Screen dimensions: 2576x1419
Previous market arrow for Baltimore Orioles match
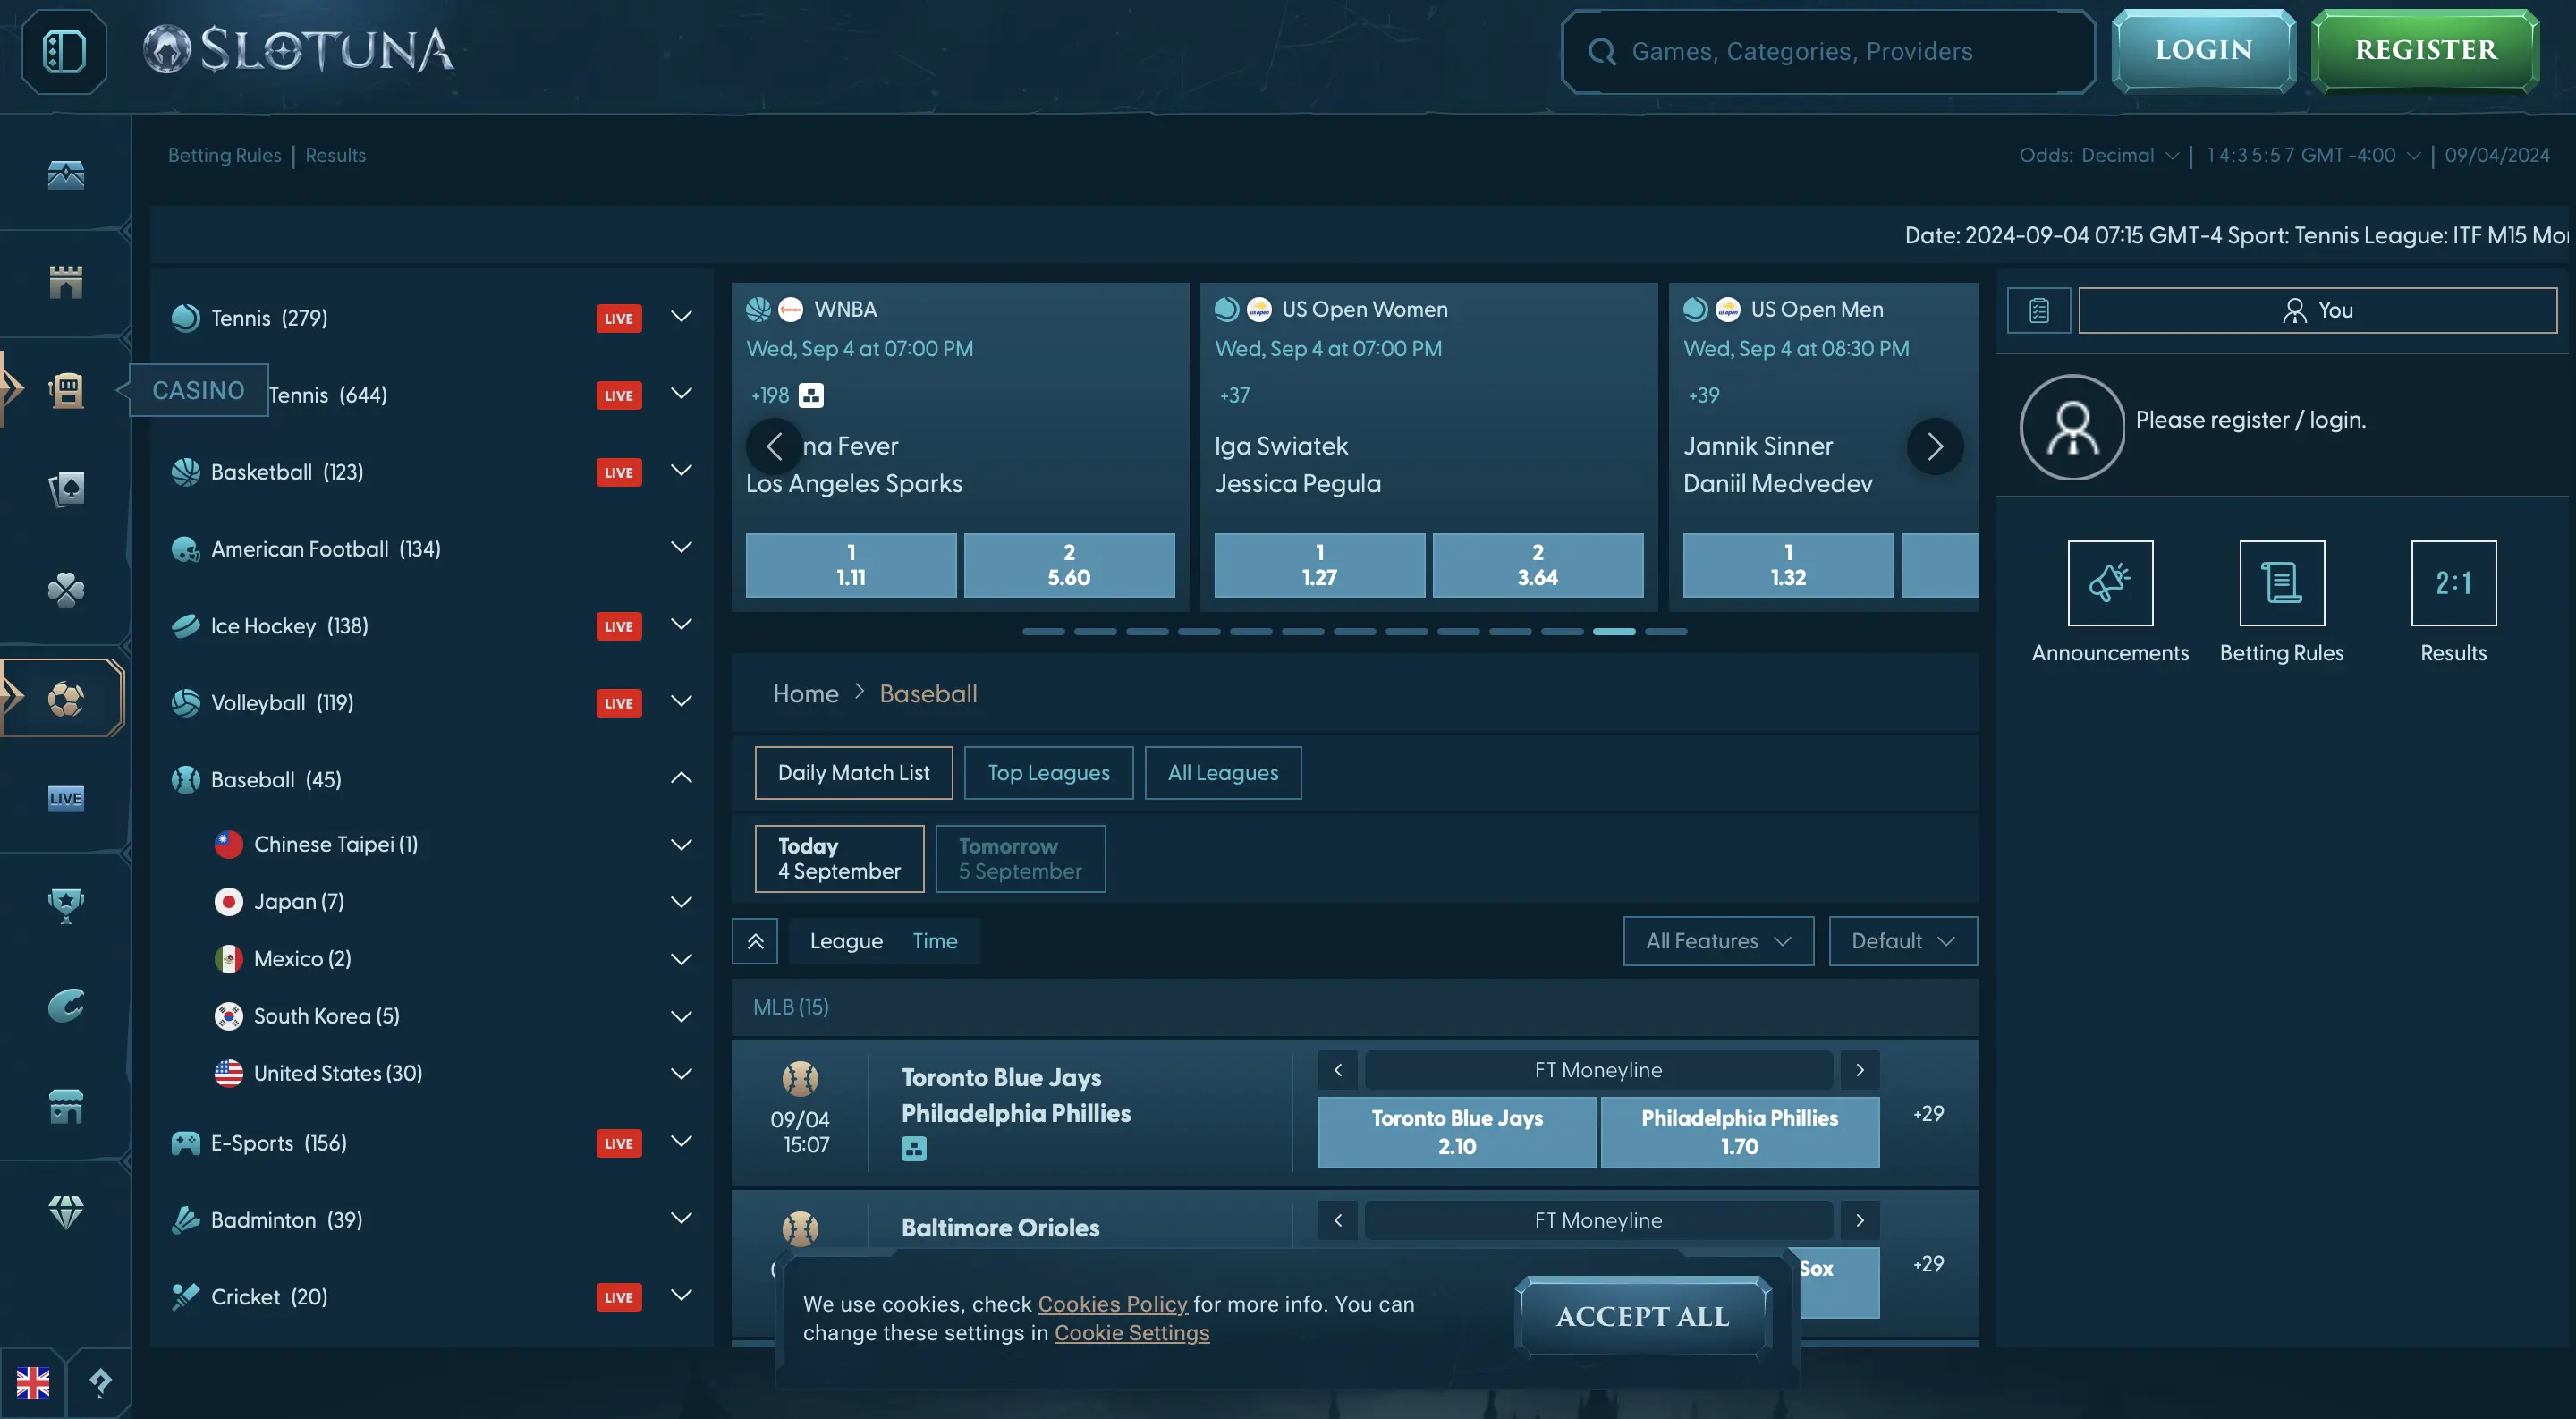click(1337, 1220)
